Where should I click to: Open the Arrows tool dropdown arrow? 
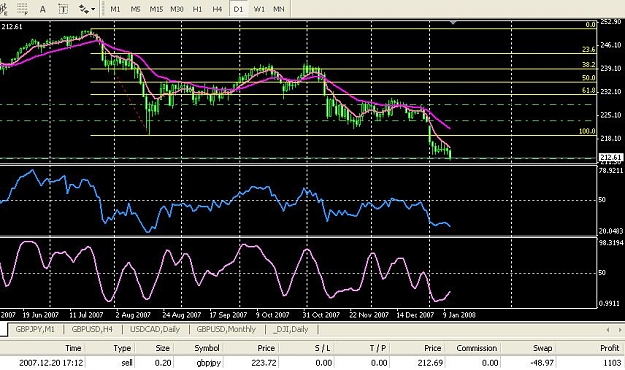93,9
